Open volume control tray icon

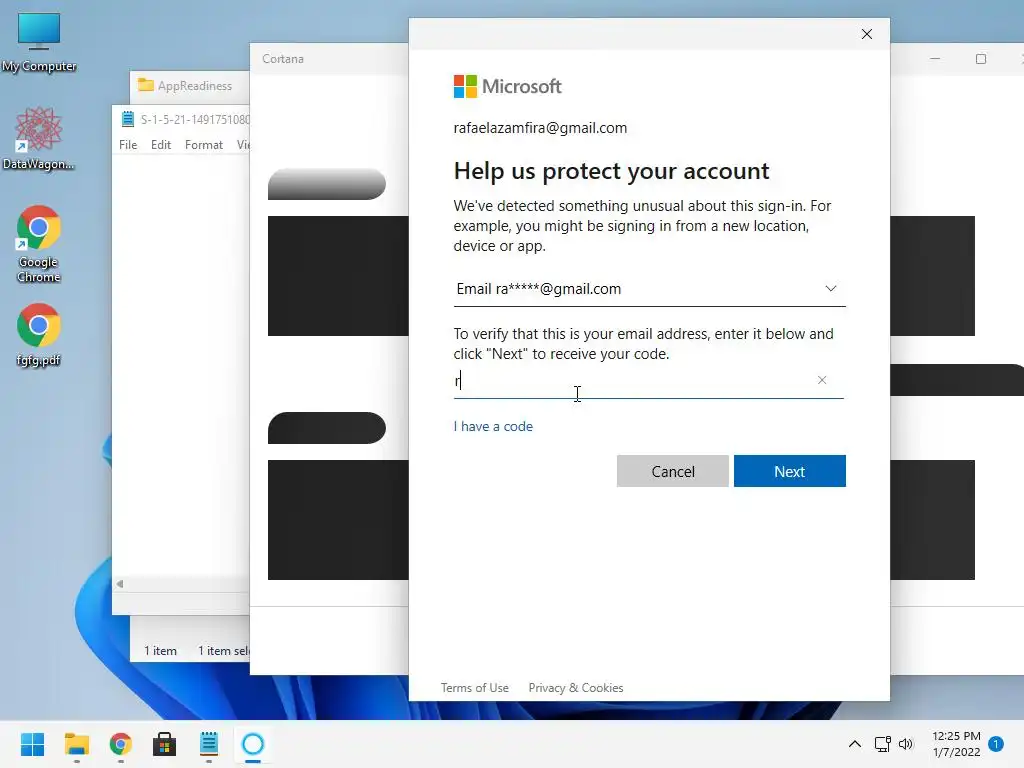click(906, 744)
